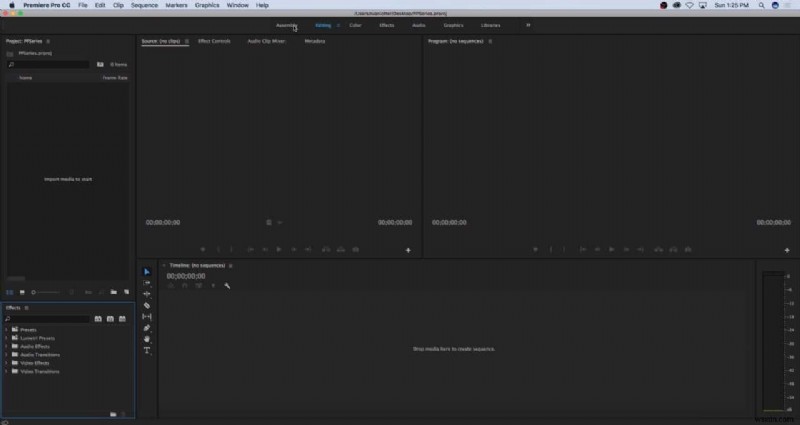Play in the Program monitor
This screenshot has width=800, height=425.
tap(612, 249)
